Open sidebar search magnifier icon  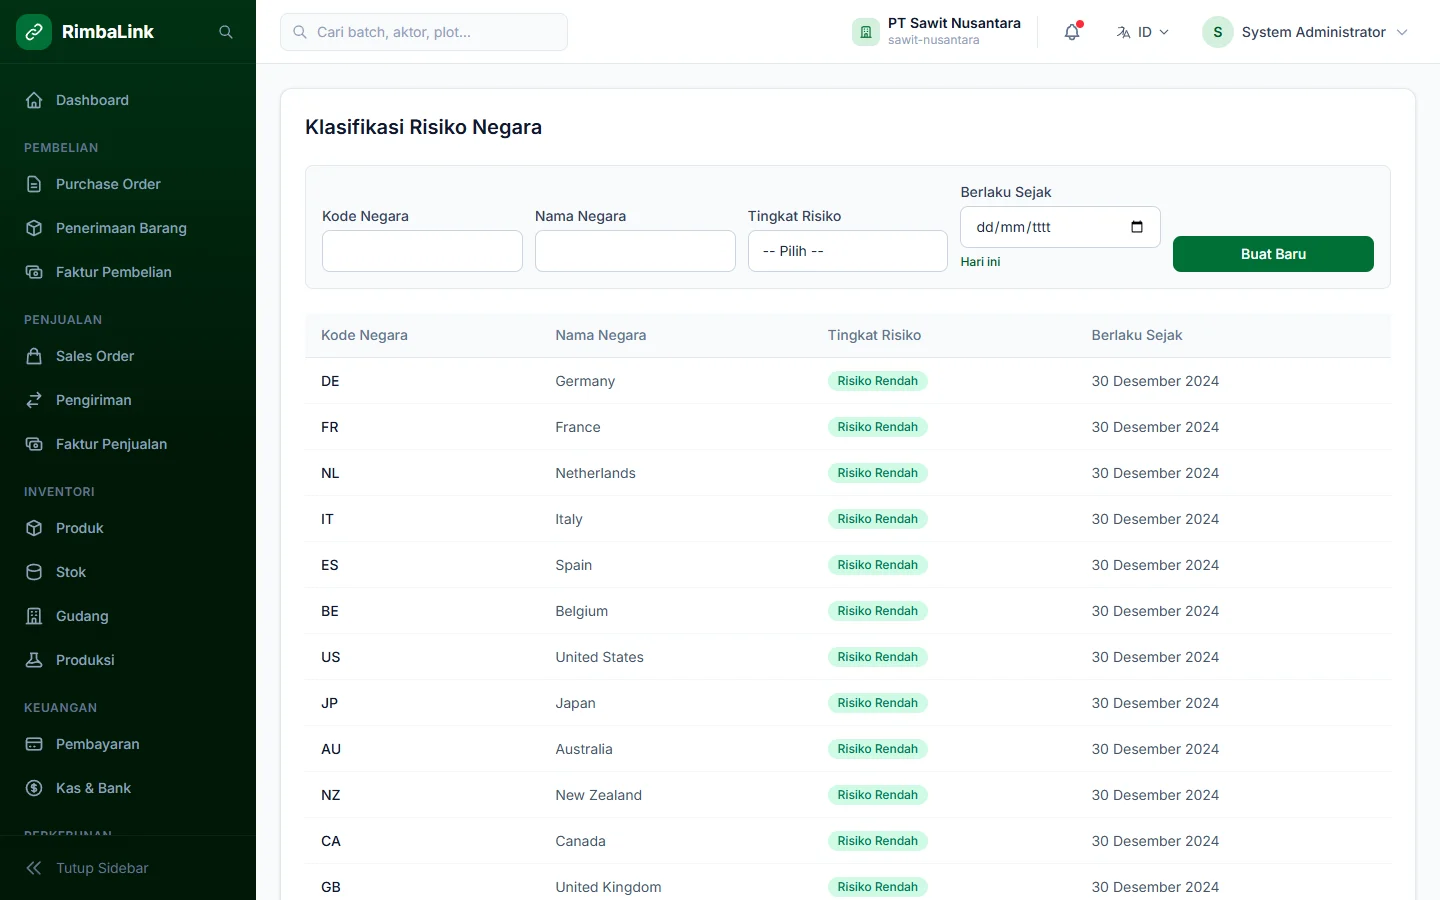226,32
